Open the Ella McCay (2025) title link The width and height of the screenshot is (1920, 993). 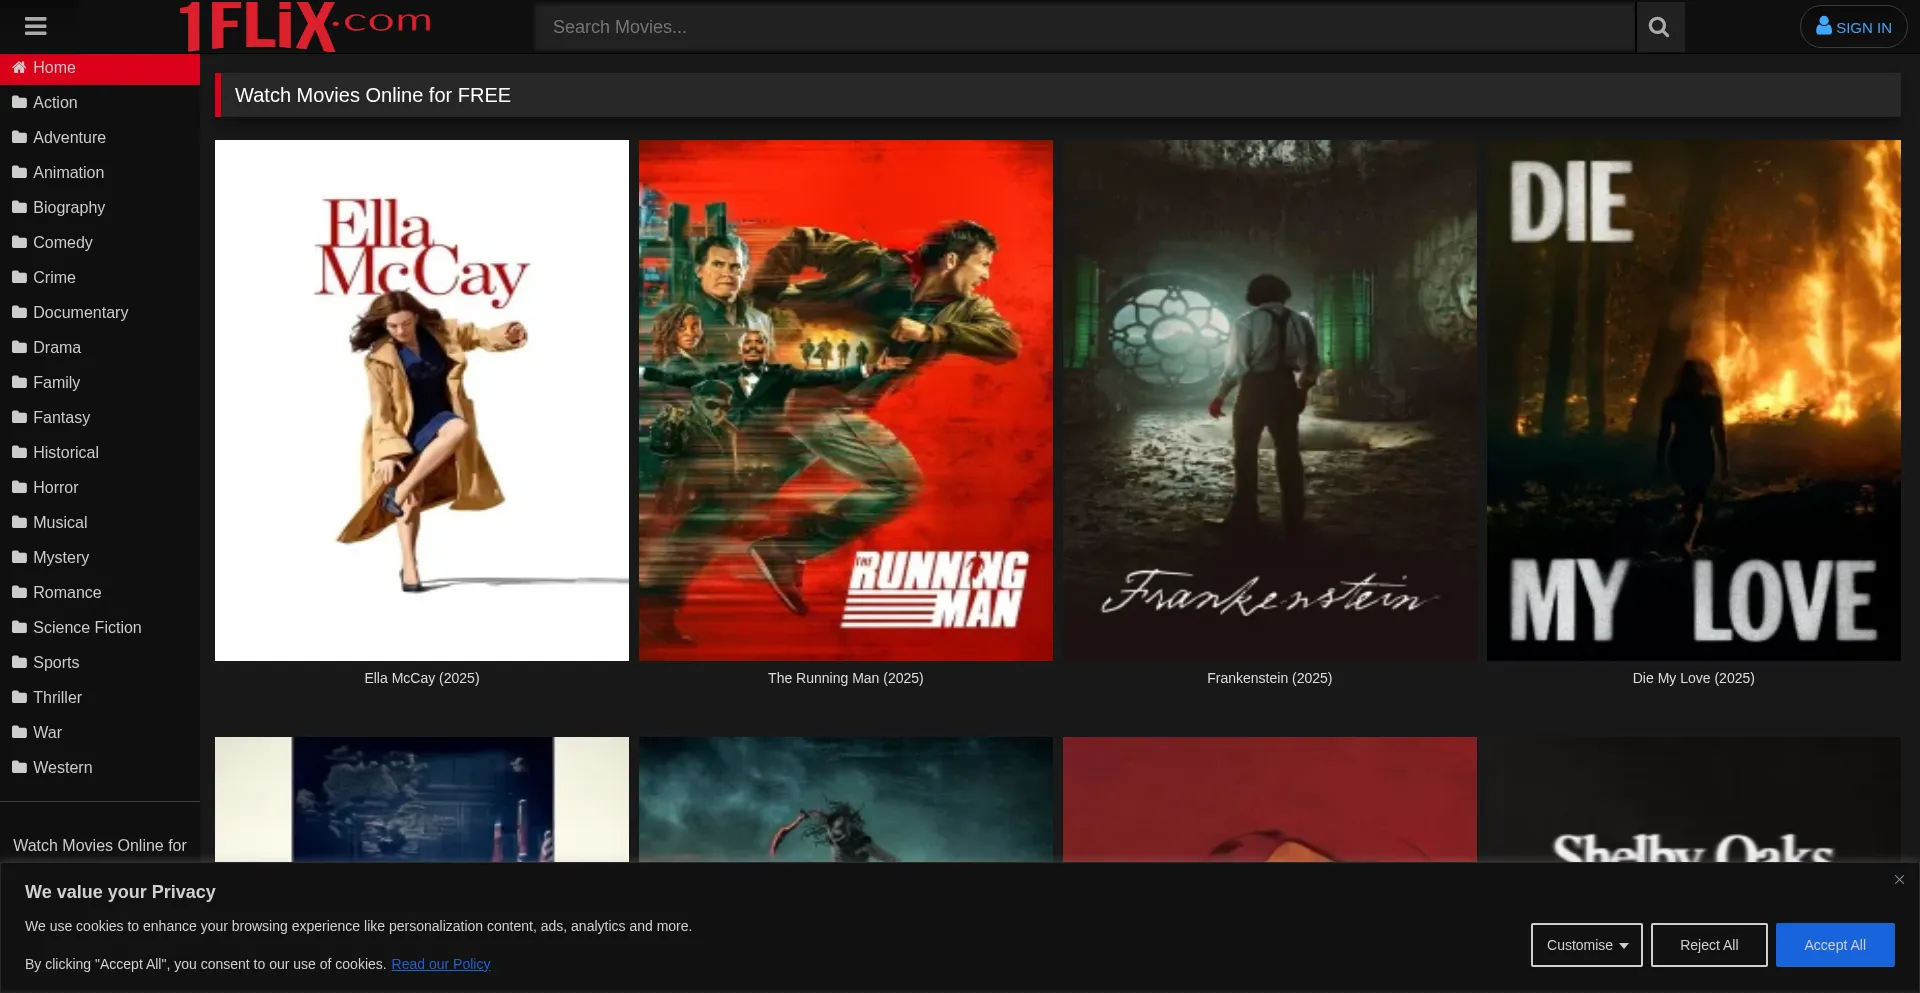[x=422, y=678]
